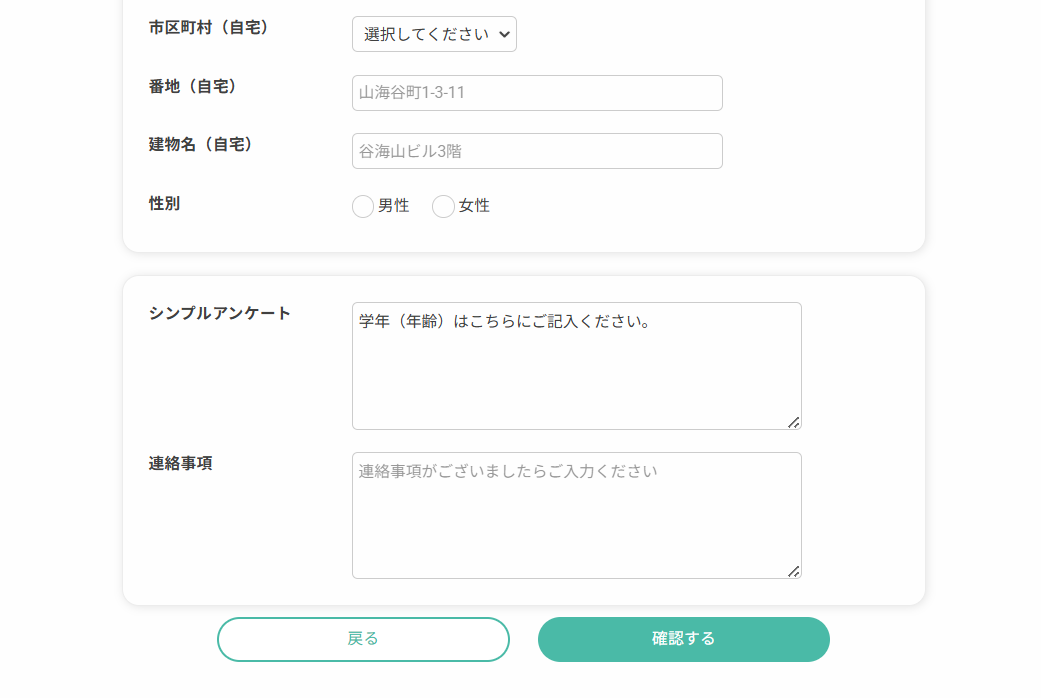
Task: Click the 性別 field label
Action: click(x=164, y=203)
